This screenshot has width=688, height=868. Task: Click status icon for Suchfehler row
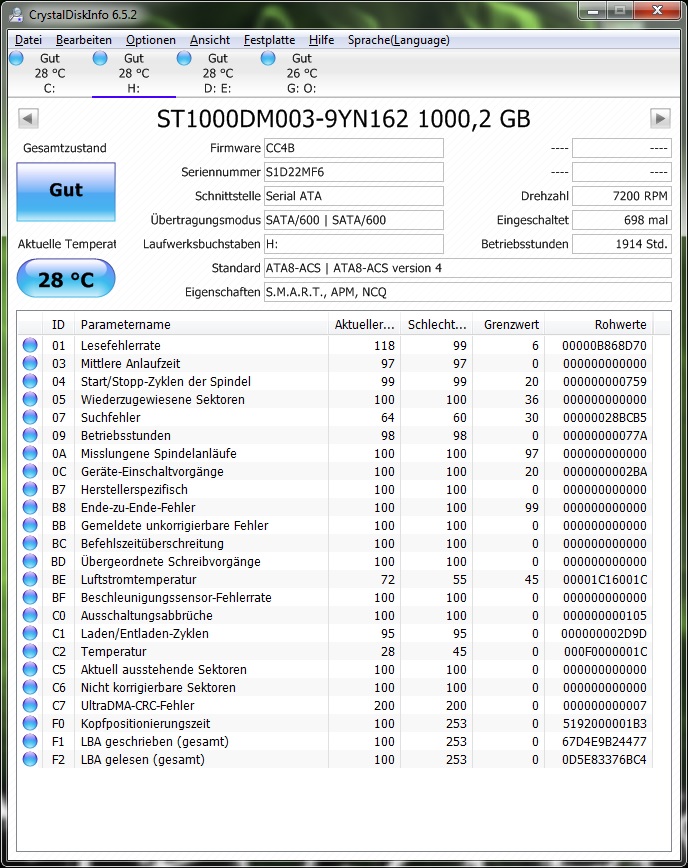(30, 417)
